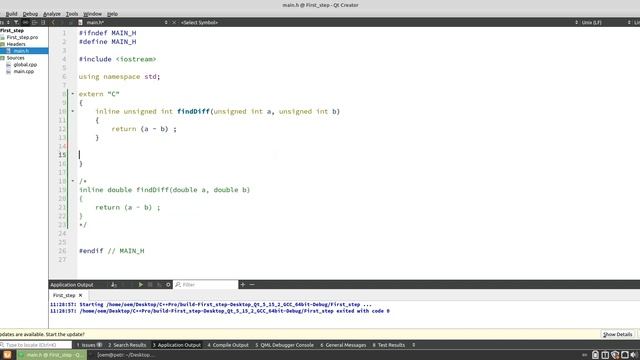The width and height of the screenshot is (640, 360).
Task: Open Application Output settings gear
Action: (x=168, y=284)
